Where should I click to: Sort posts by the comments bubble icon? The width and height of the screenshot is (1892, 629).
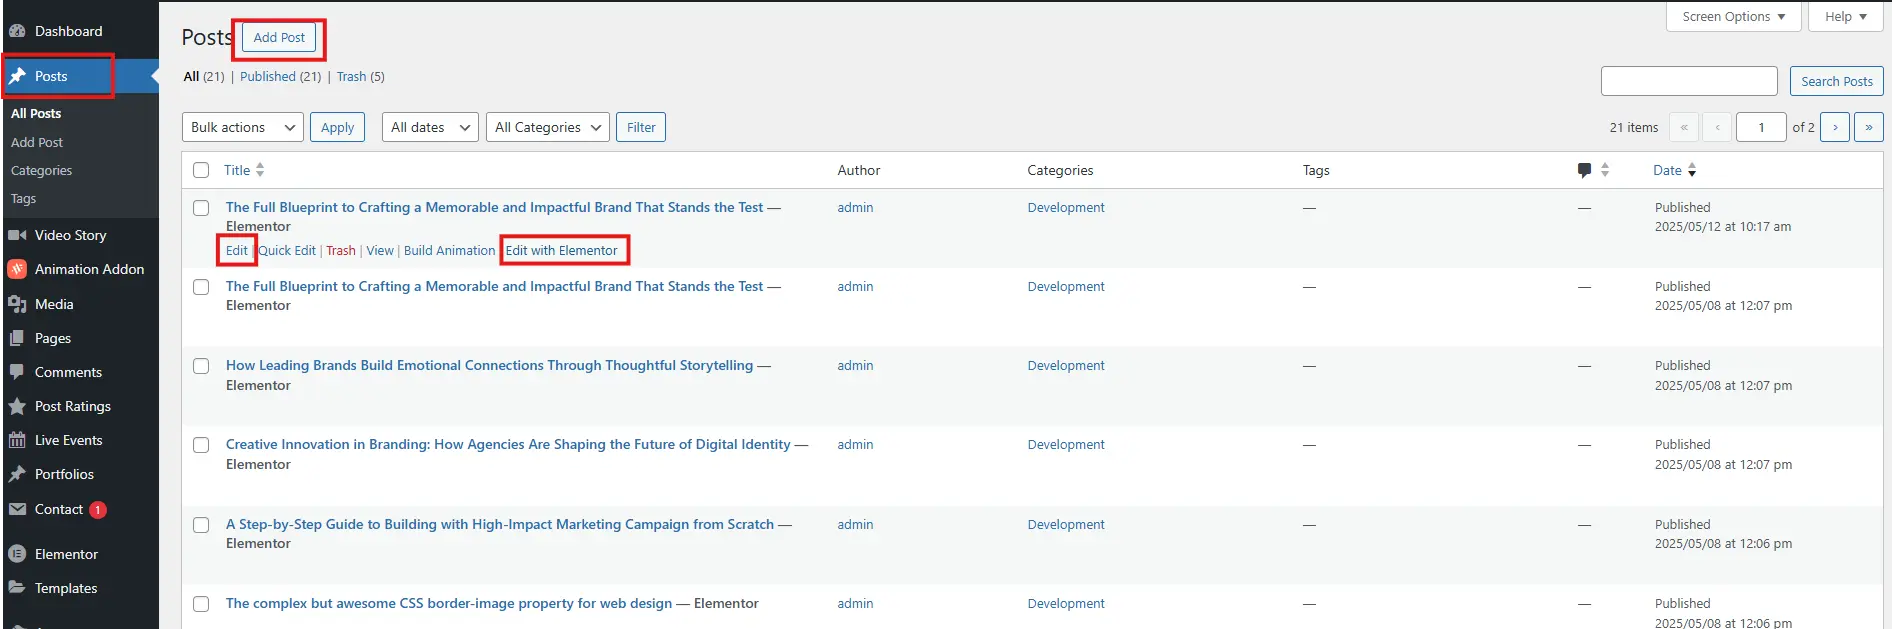point(1584,170)
